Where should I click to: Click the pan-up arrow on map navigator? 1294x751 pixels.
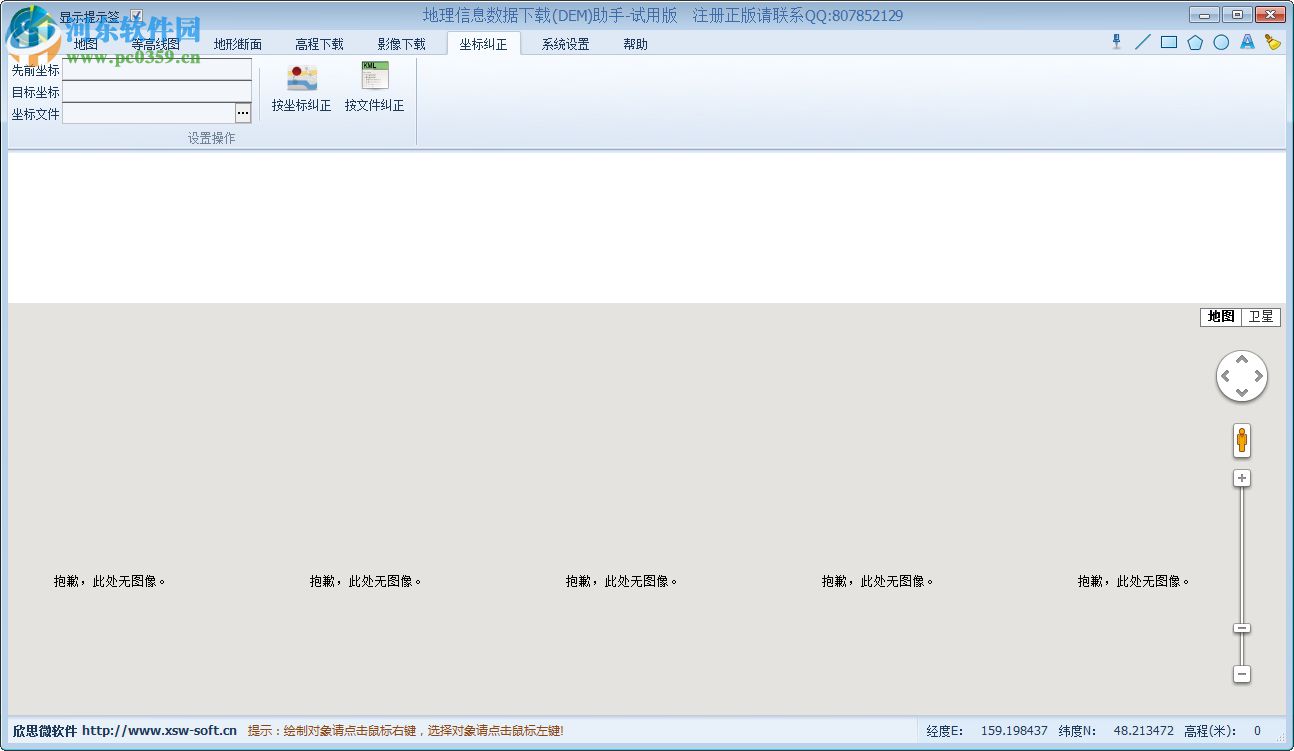[x=1241, y=360]
